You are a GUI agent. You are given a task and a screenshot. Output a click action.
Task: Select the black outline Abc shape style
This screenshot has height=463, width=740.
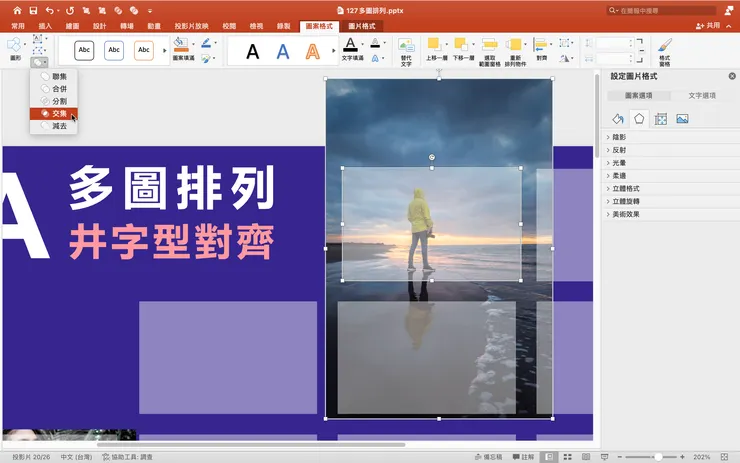tap(84, 50)
